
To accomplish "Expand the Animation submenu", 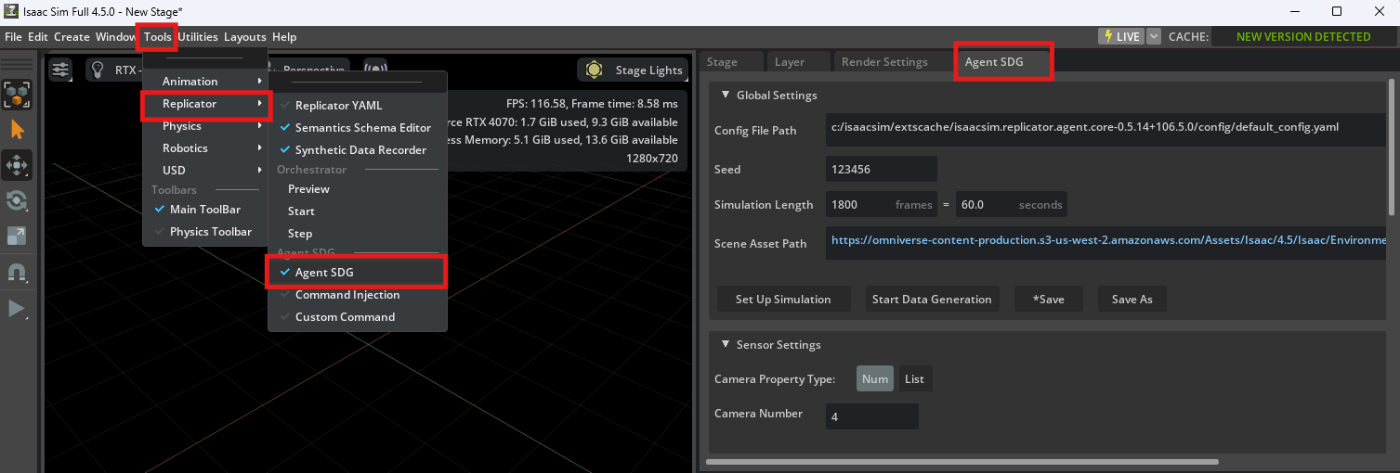I will coord(205,82).
